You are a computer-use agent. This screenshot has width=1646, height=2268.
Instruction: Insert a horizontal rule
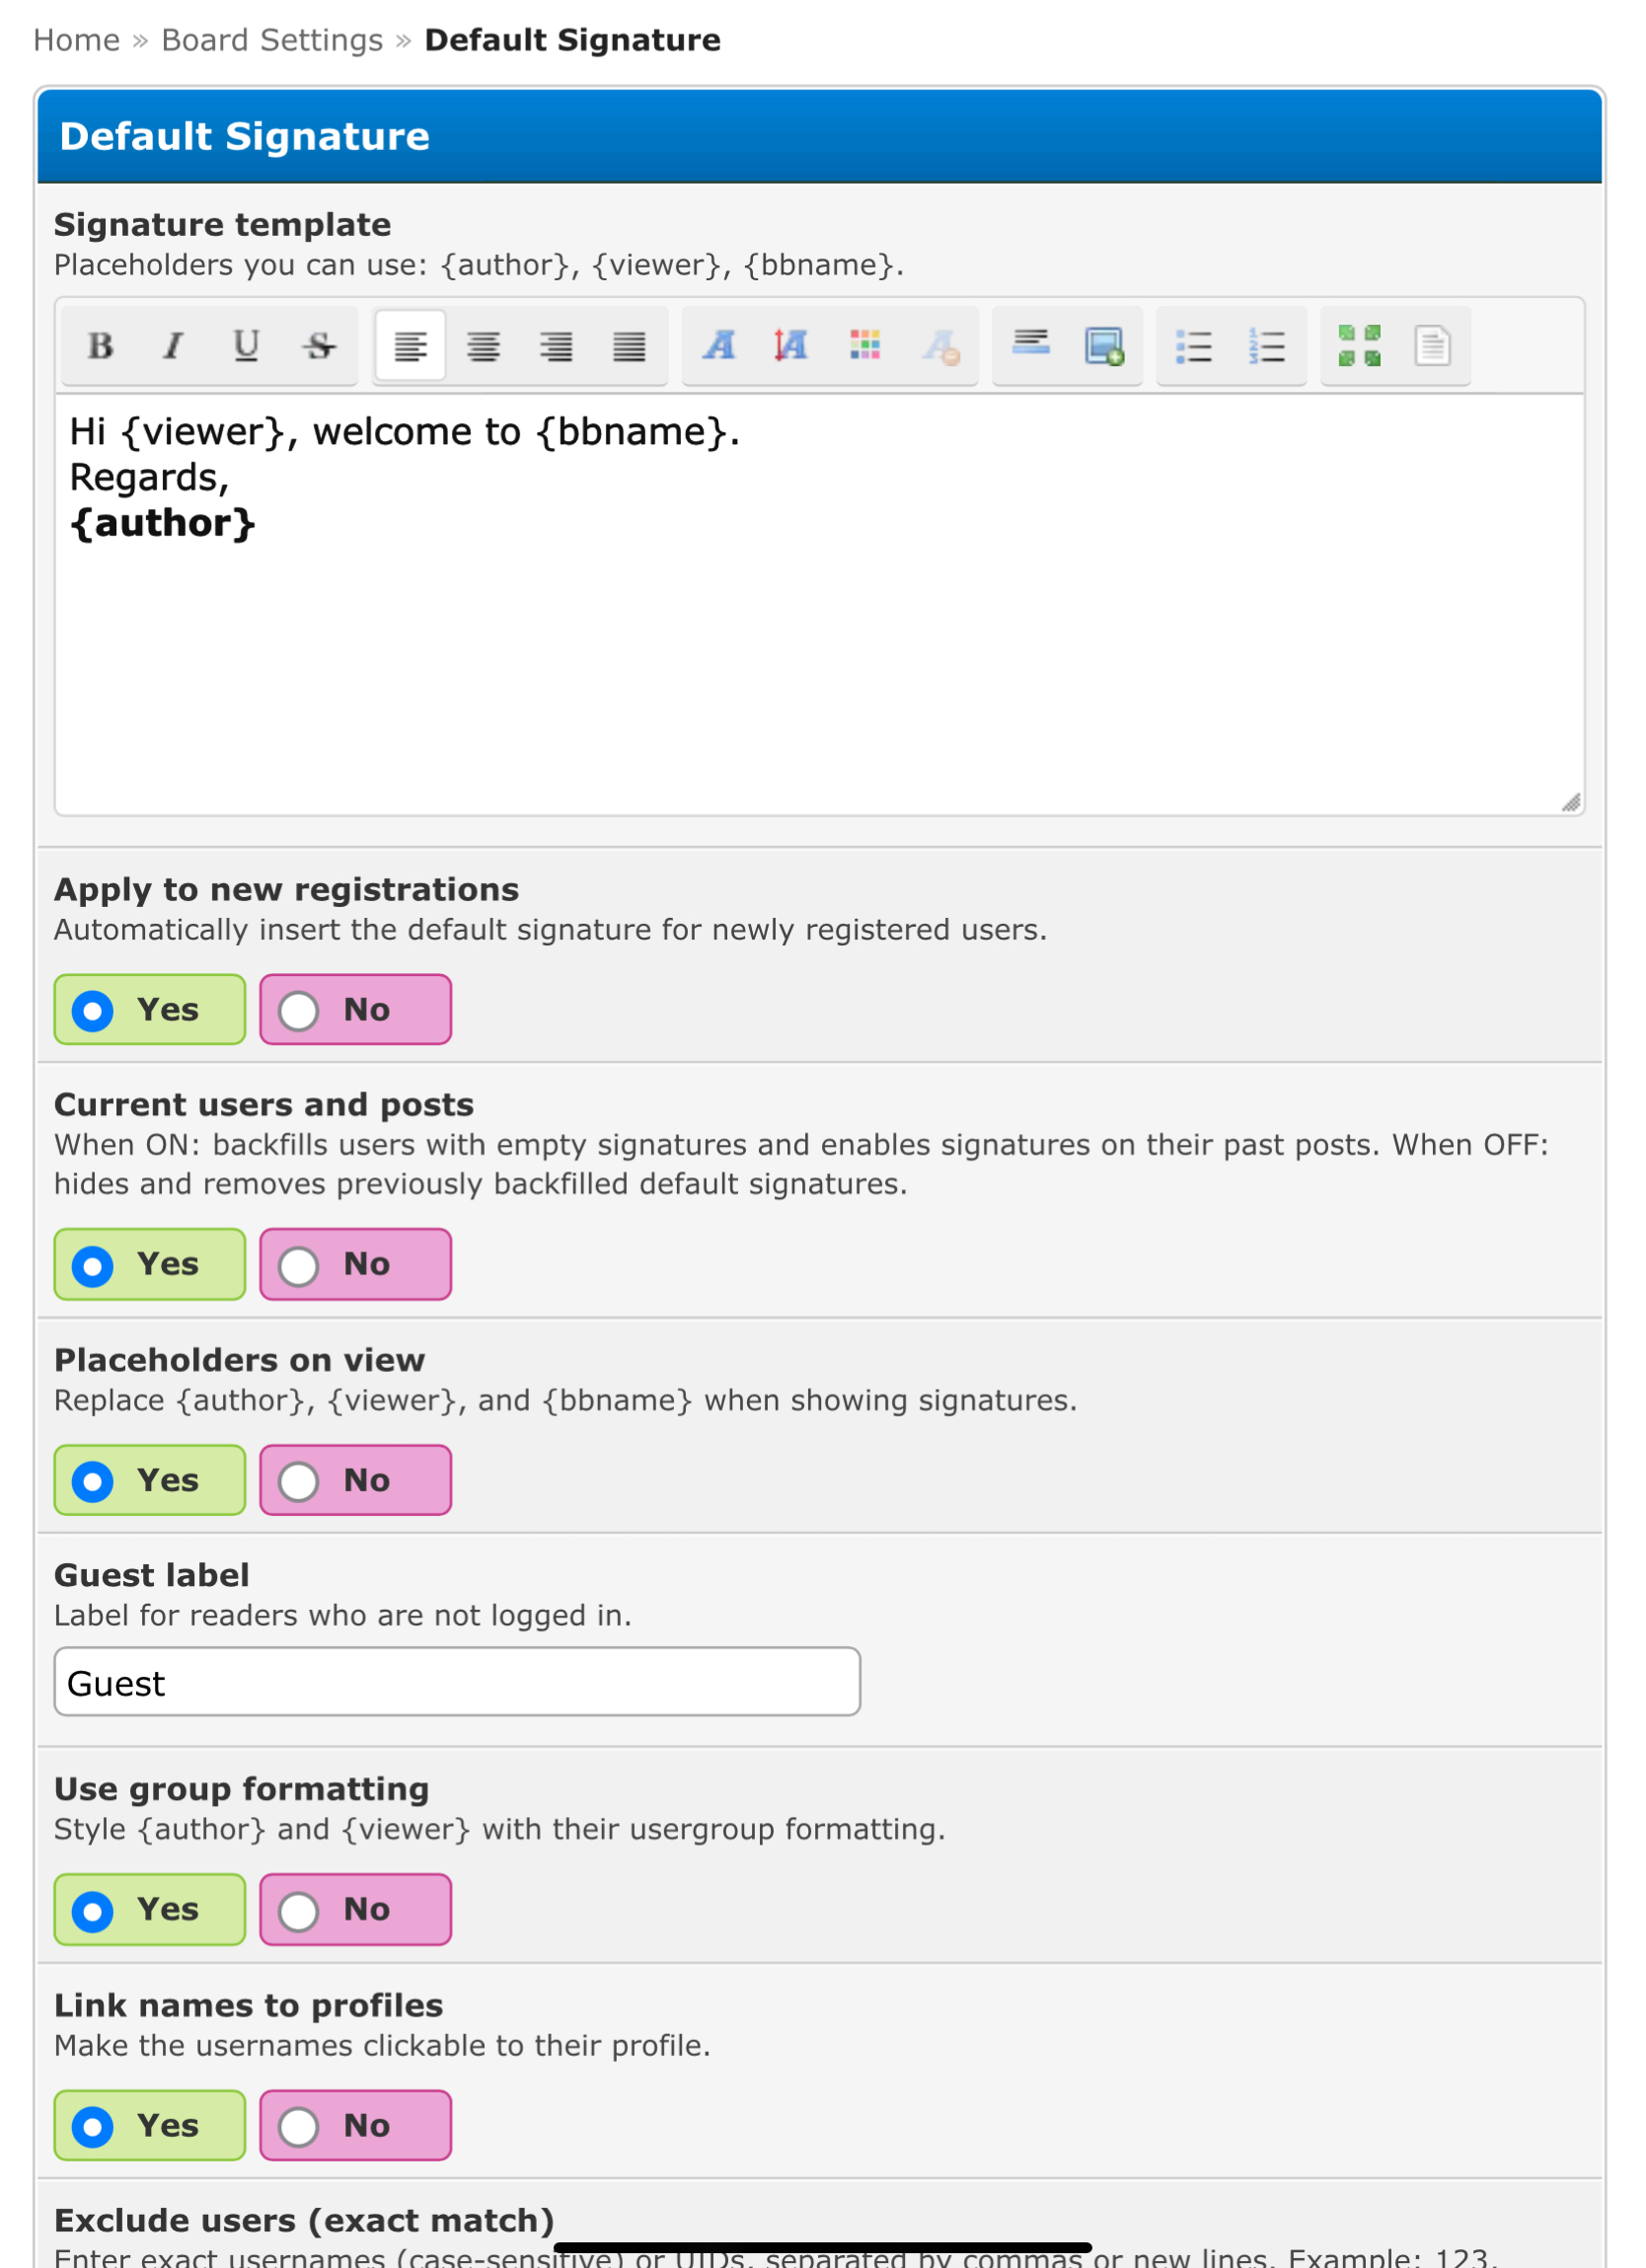tap(1031, 346)
